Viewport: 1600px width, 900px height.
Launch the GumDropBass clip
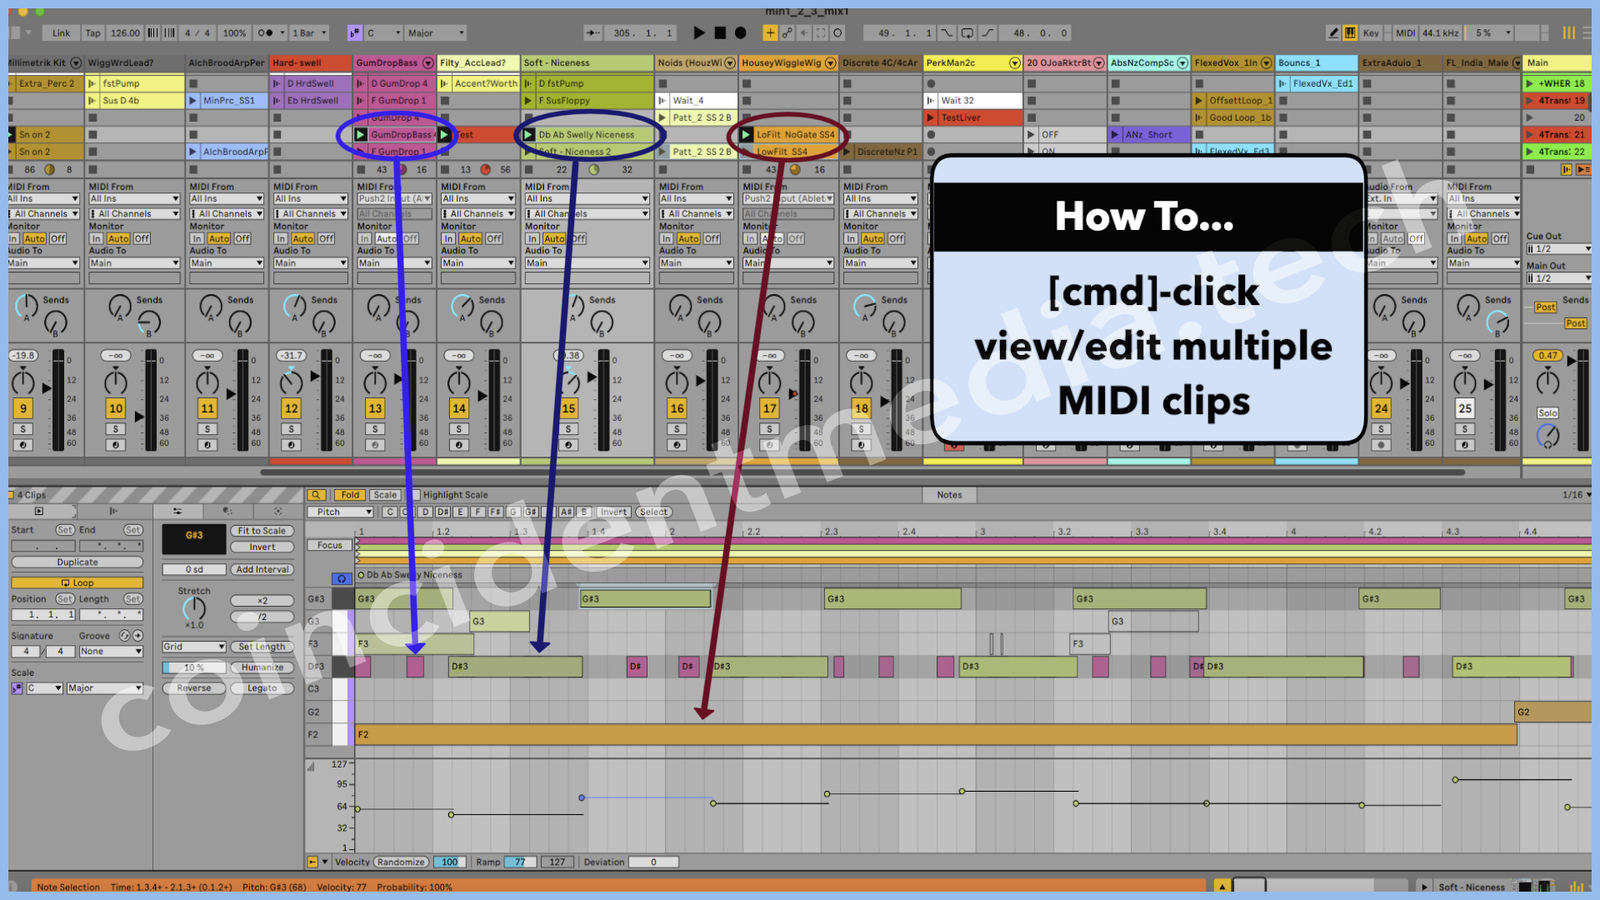tap(361, 135)
